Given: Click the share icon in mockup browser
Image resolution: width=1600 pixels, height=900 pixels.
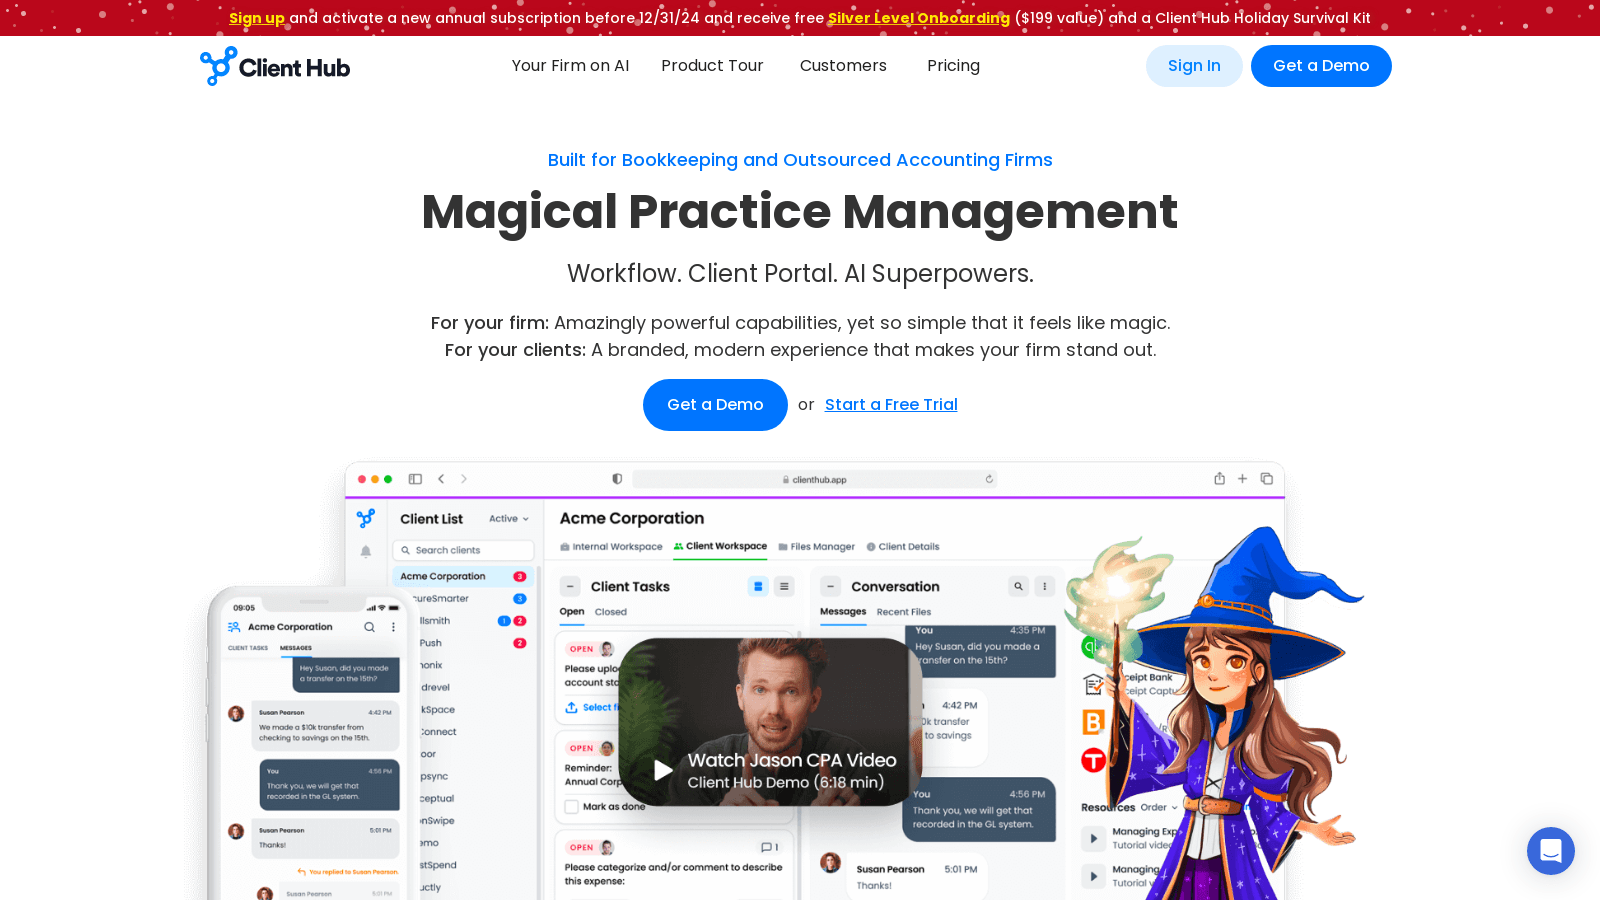Looking at the screenshot, I should pos(1219,479).
